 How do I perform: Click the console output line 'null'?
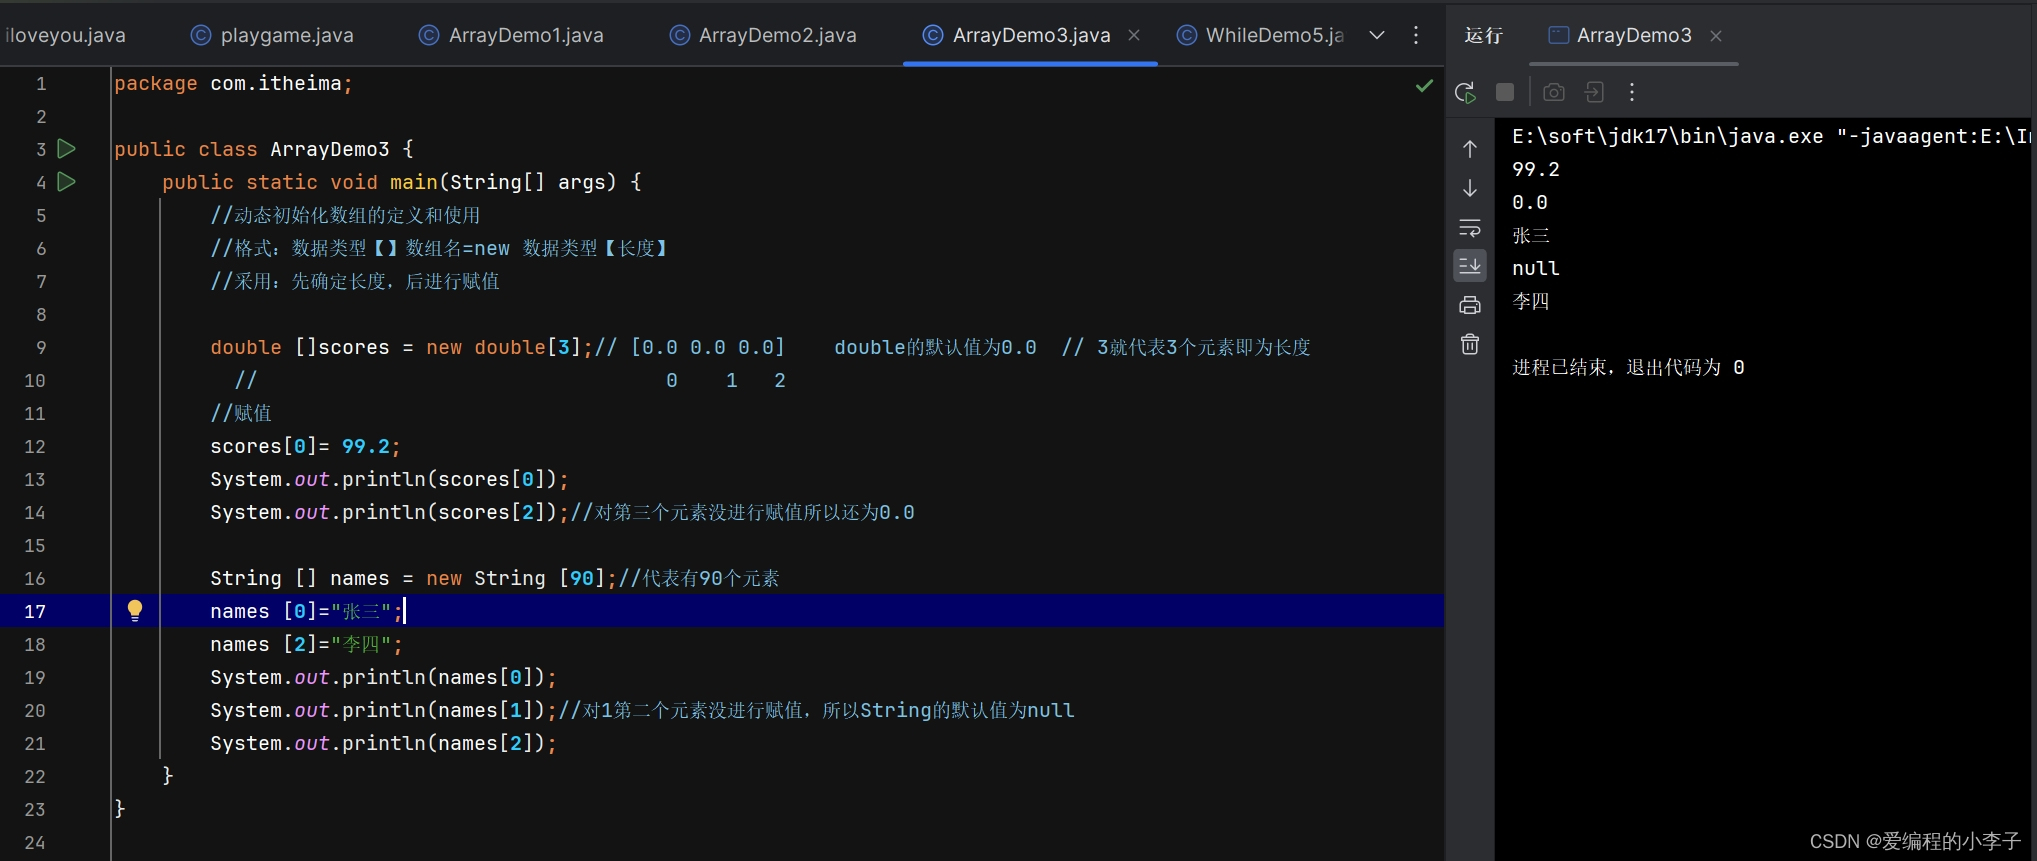tap(1536, 268)
